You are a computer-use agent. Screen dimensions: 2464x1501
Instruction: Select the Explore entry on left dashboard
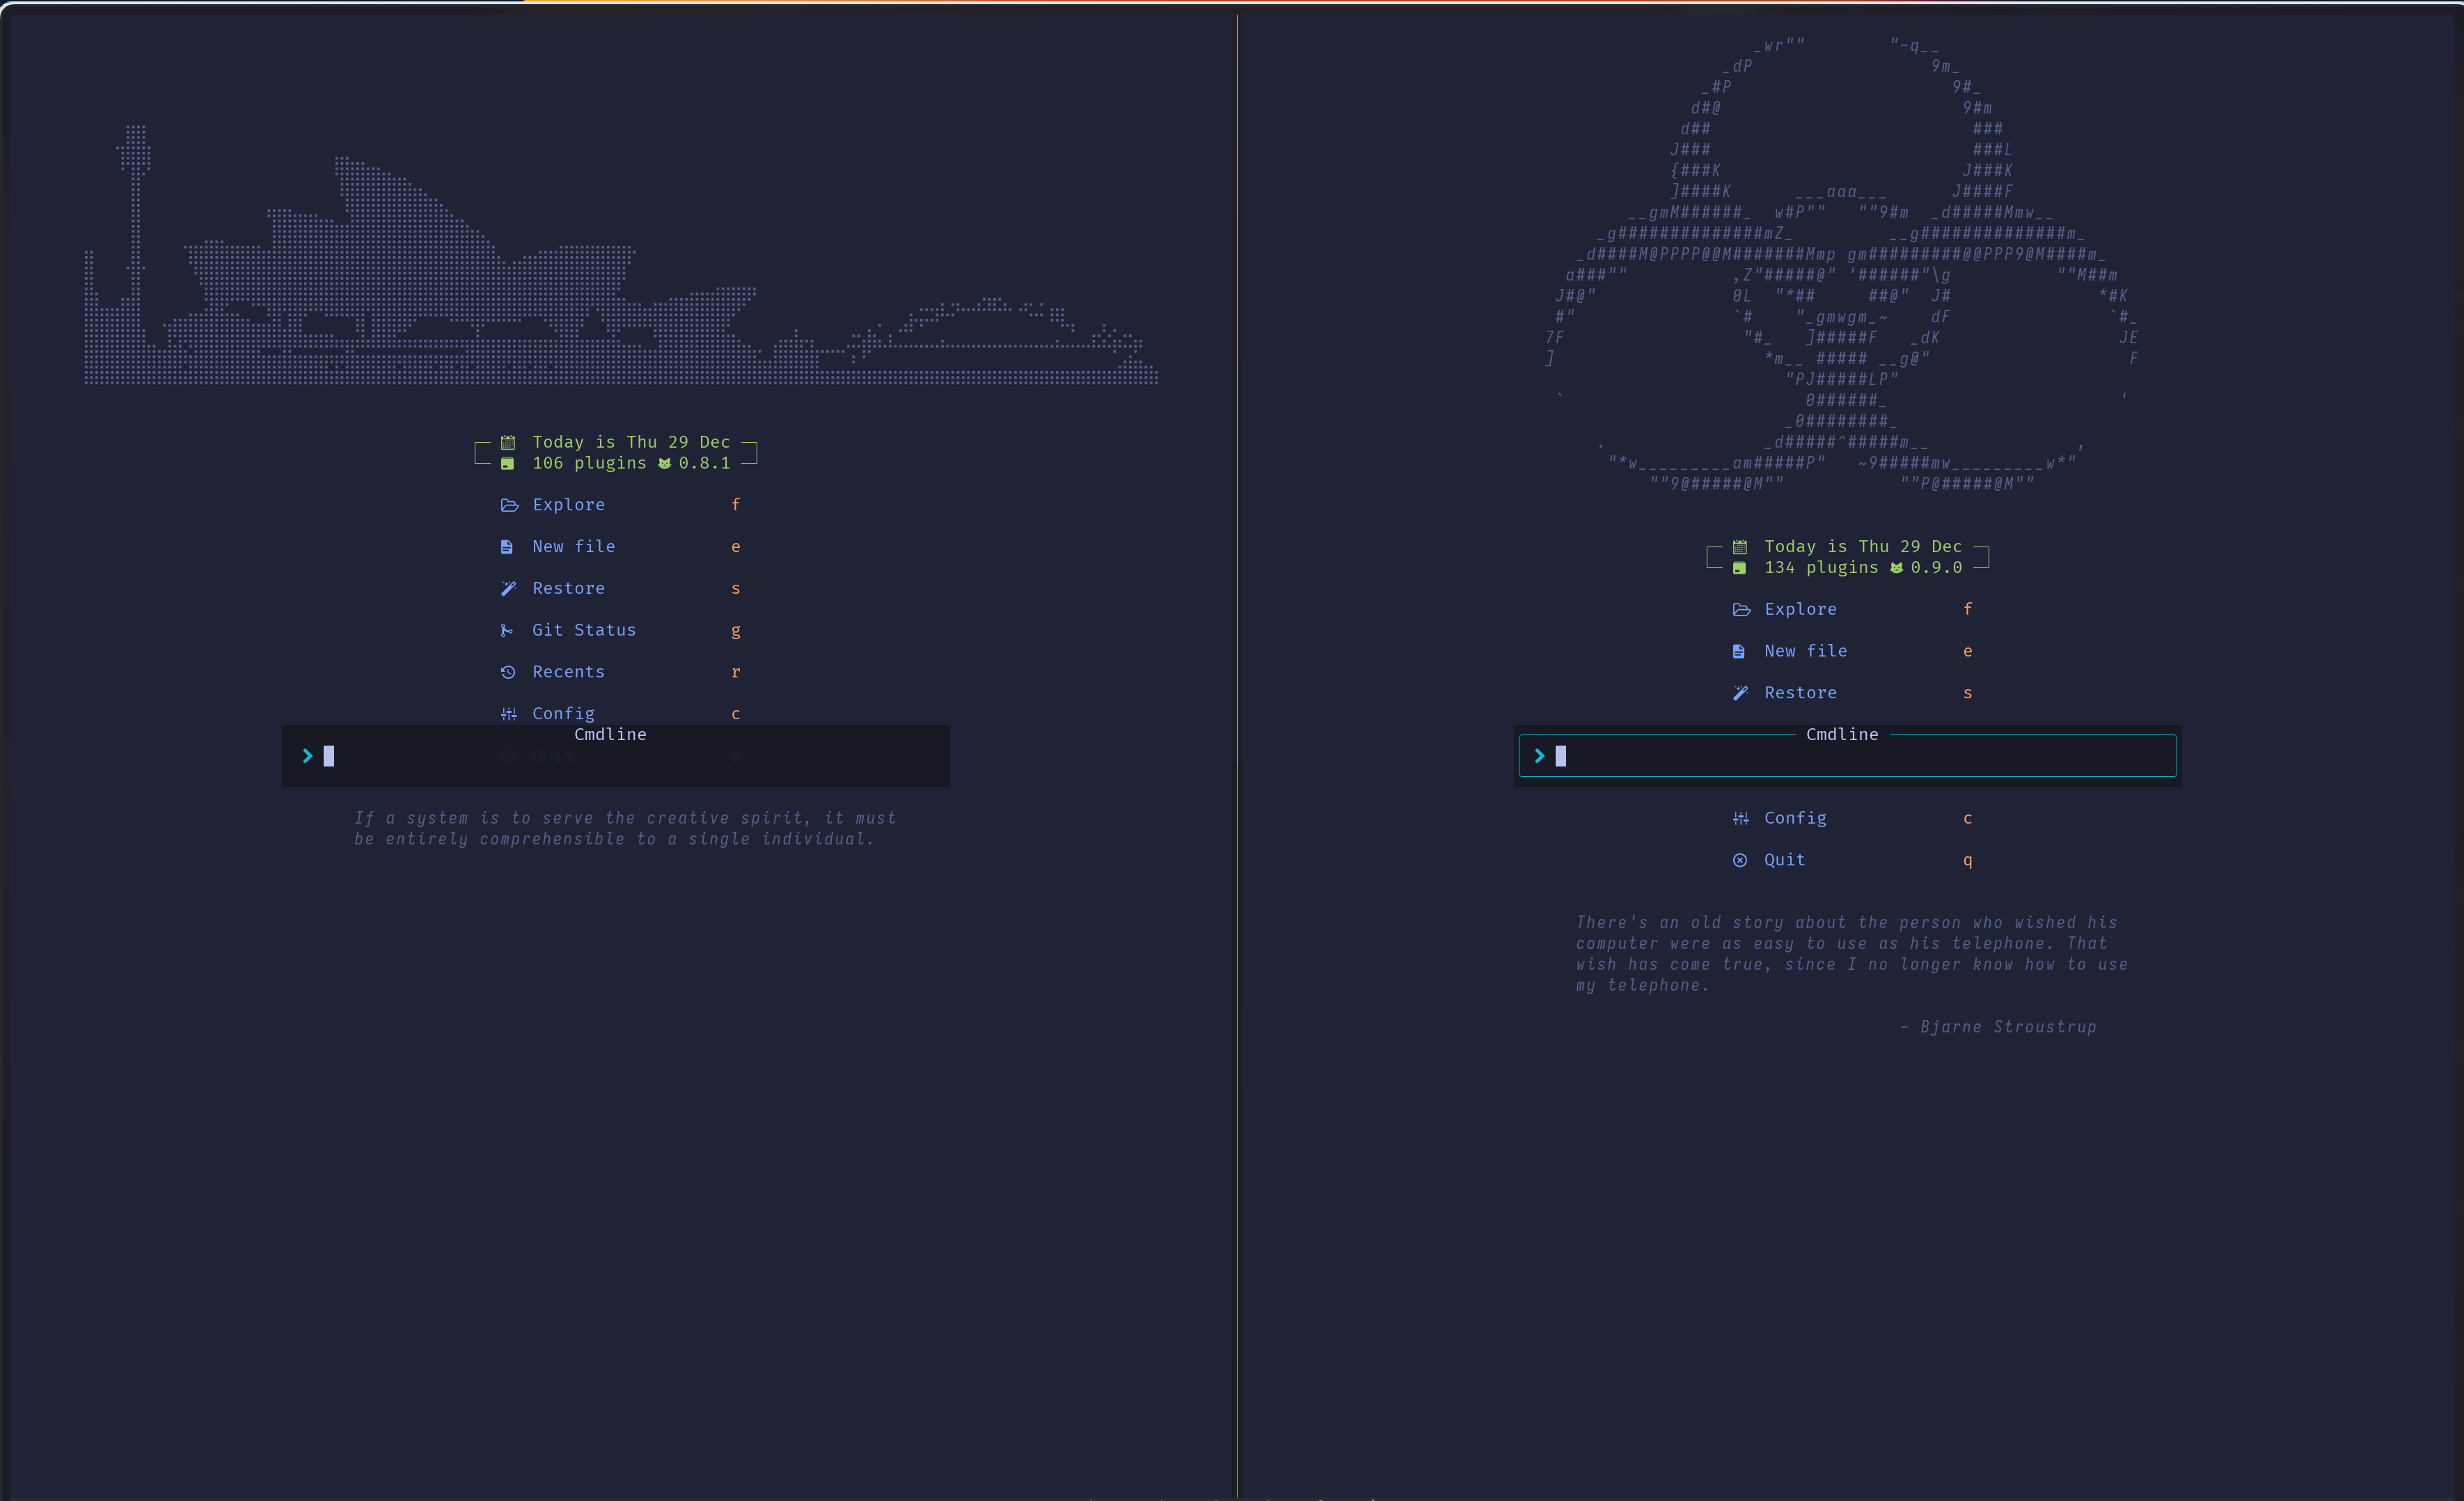point(567,505)
